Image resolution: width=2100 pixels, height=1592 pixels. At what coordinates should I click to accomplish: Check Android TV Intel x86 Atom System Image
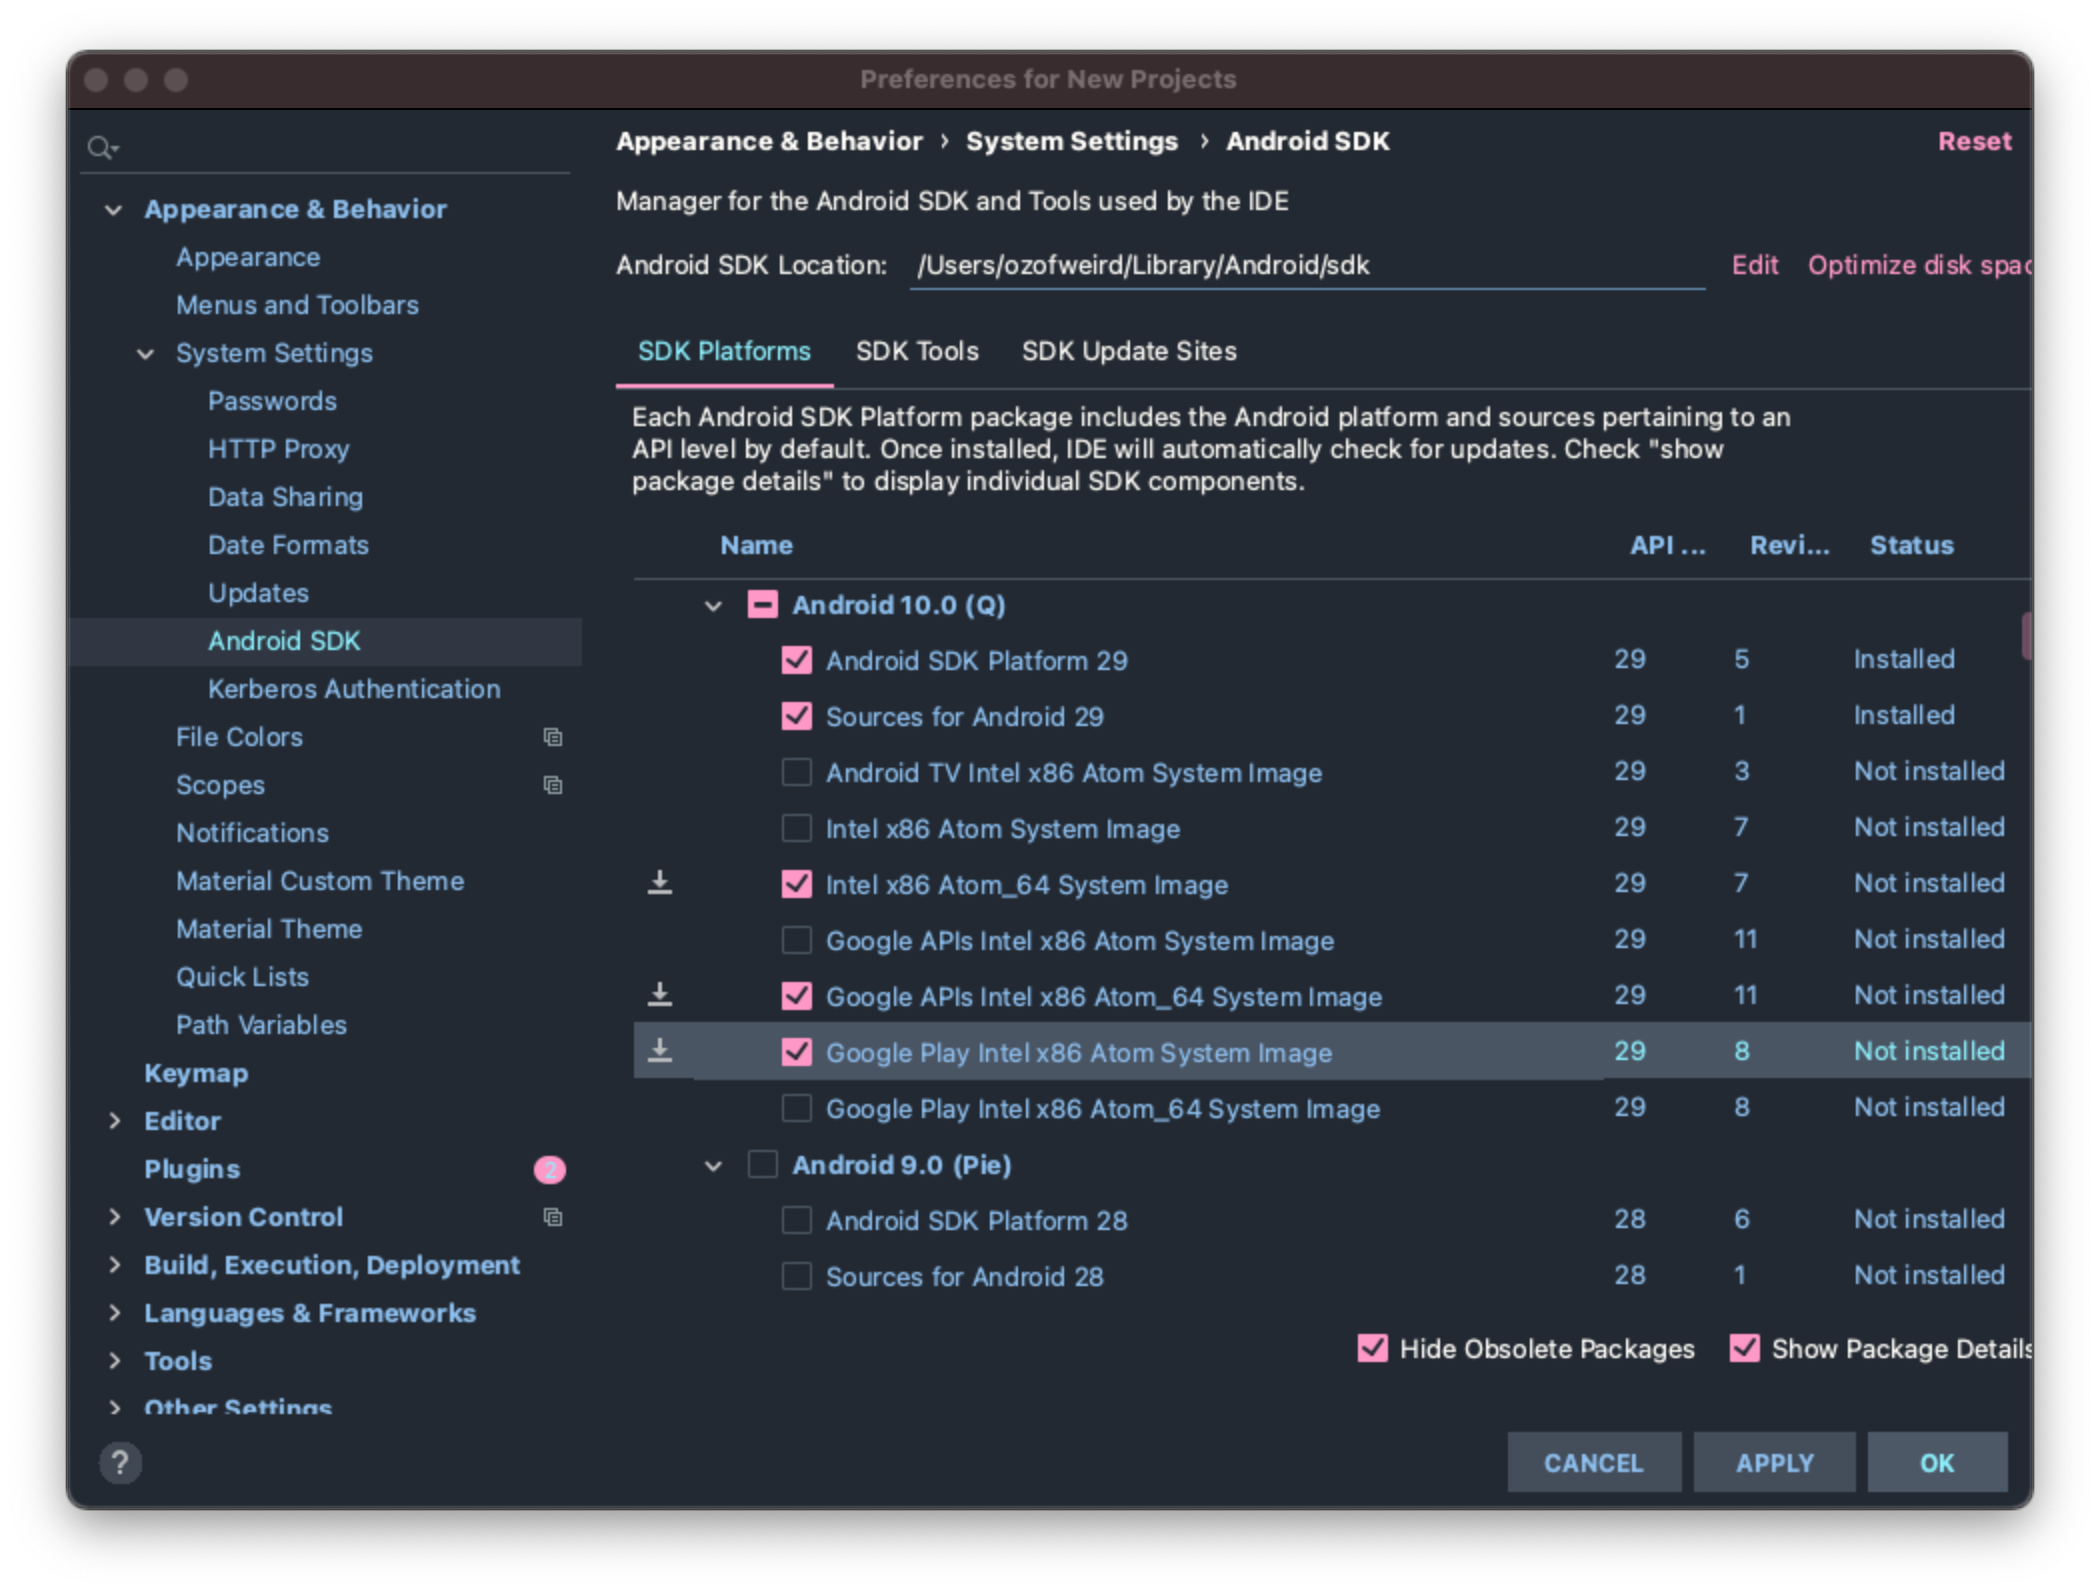tap(797, 772)
